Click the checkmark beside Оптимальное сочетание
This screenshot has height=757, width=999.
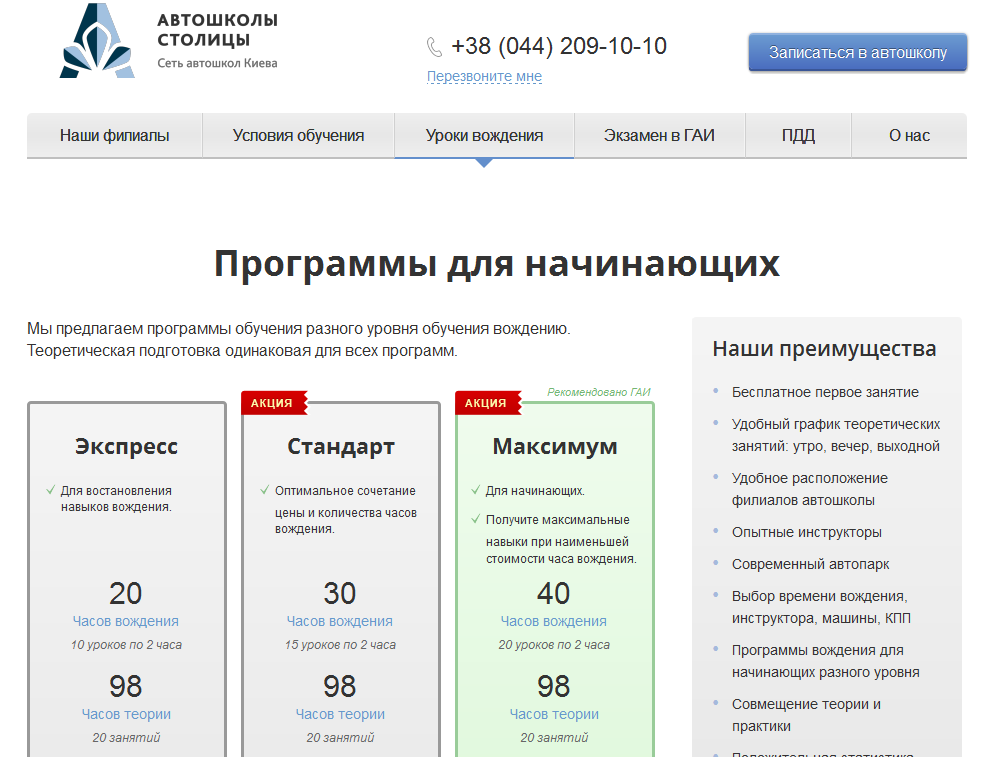(x=264, y=490)
